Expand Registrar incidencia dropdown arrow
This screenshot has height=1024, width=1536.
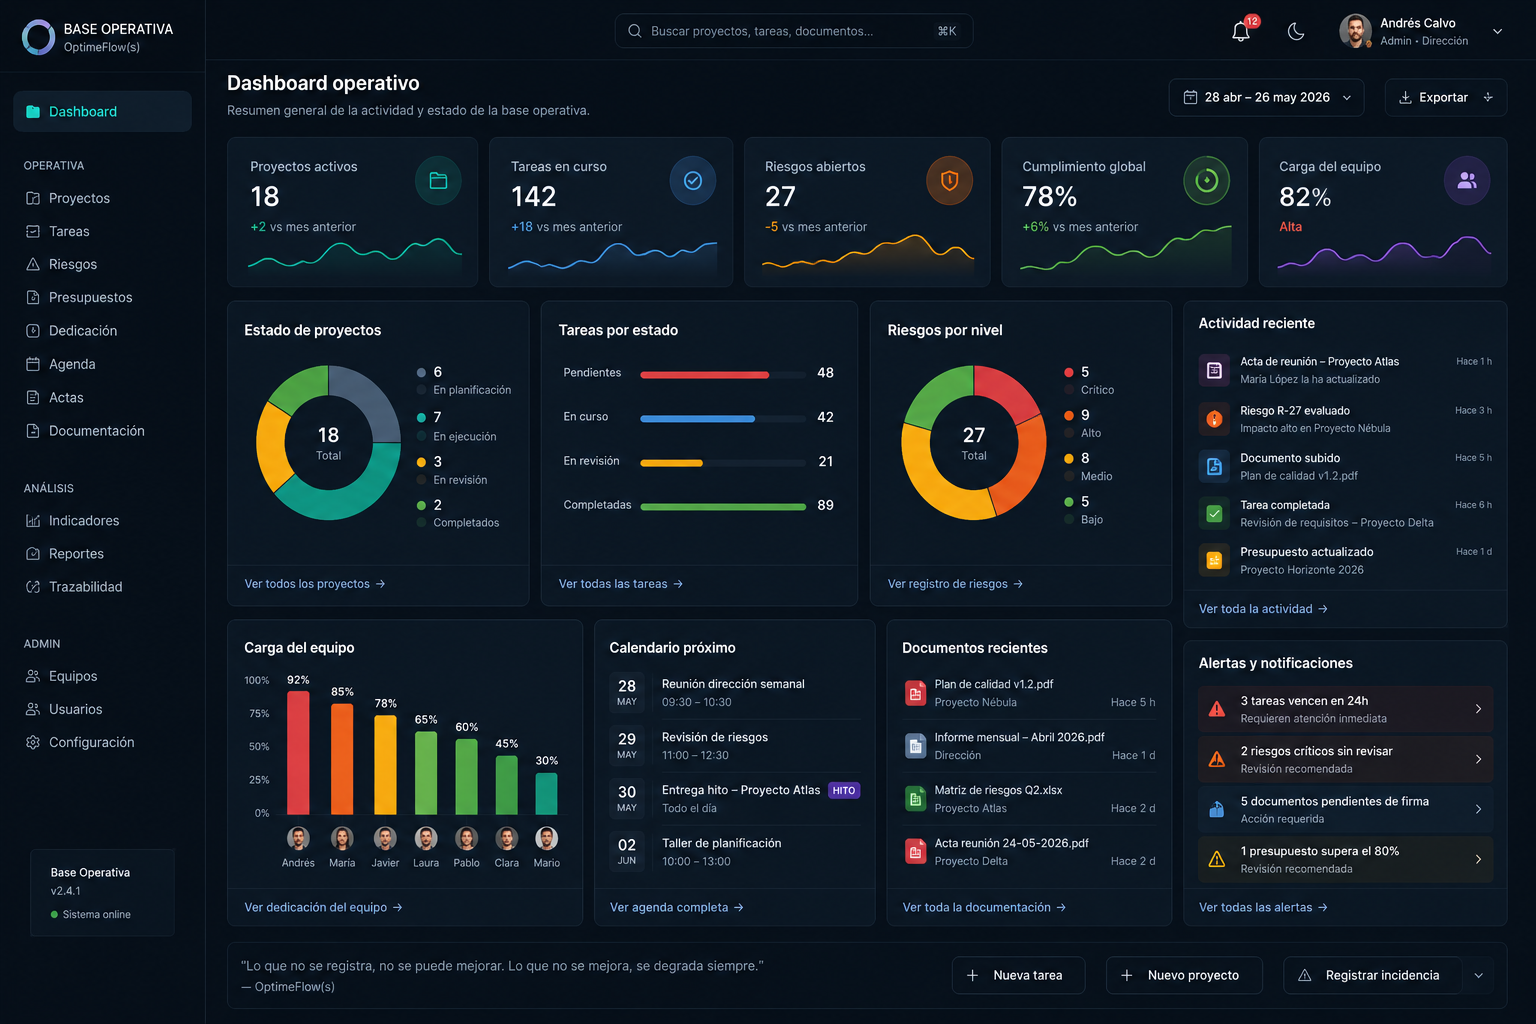coord(1478,975)
